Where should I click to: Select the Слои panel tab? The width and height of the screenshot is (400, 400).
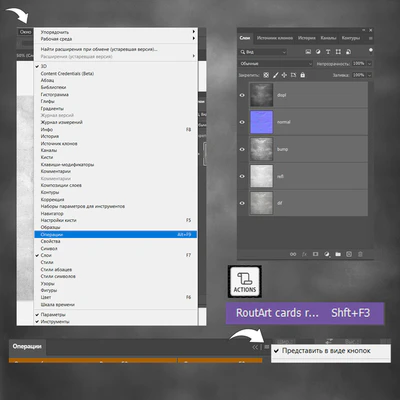[245, 38]
